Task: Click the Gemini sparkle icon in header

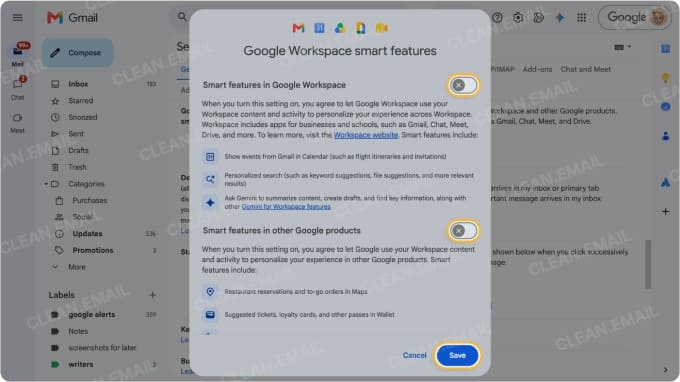Action: pos(560,17)
